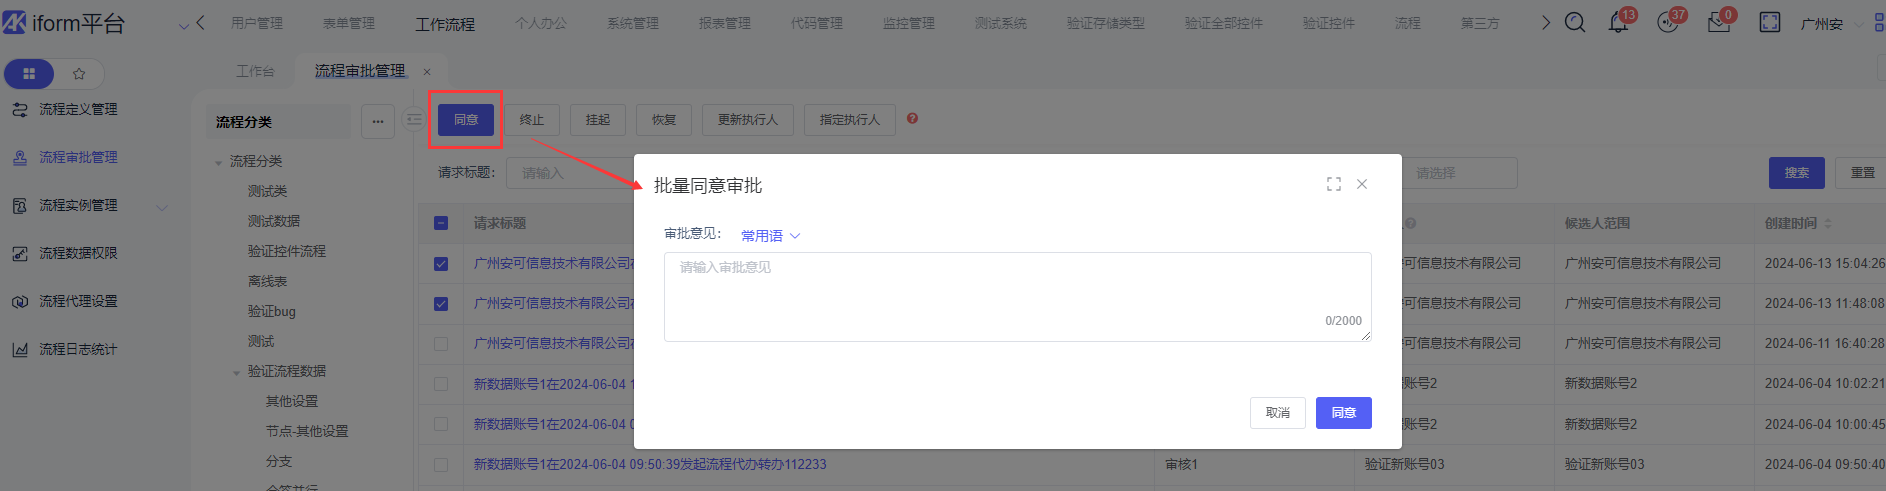Select 流程日志统计 in the sidebar
The image size is (1886, 491).
pyautogui.click(x=78, y=349)
